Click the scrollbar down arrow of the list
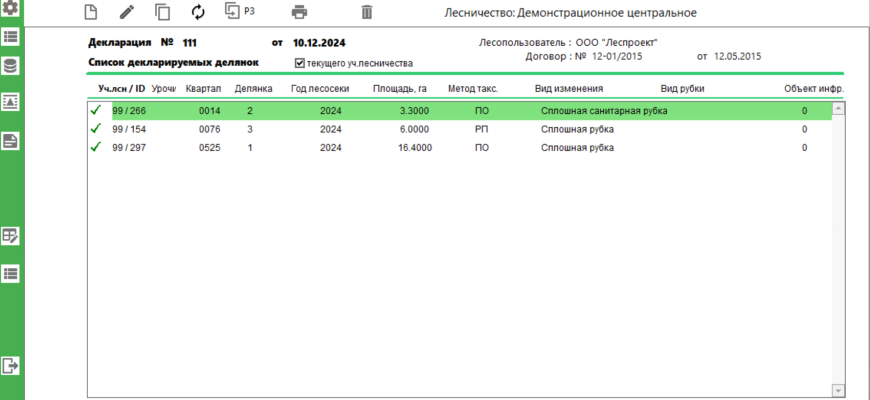Image resolution: width=870 pixels, height=400 pixels. 838,390
